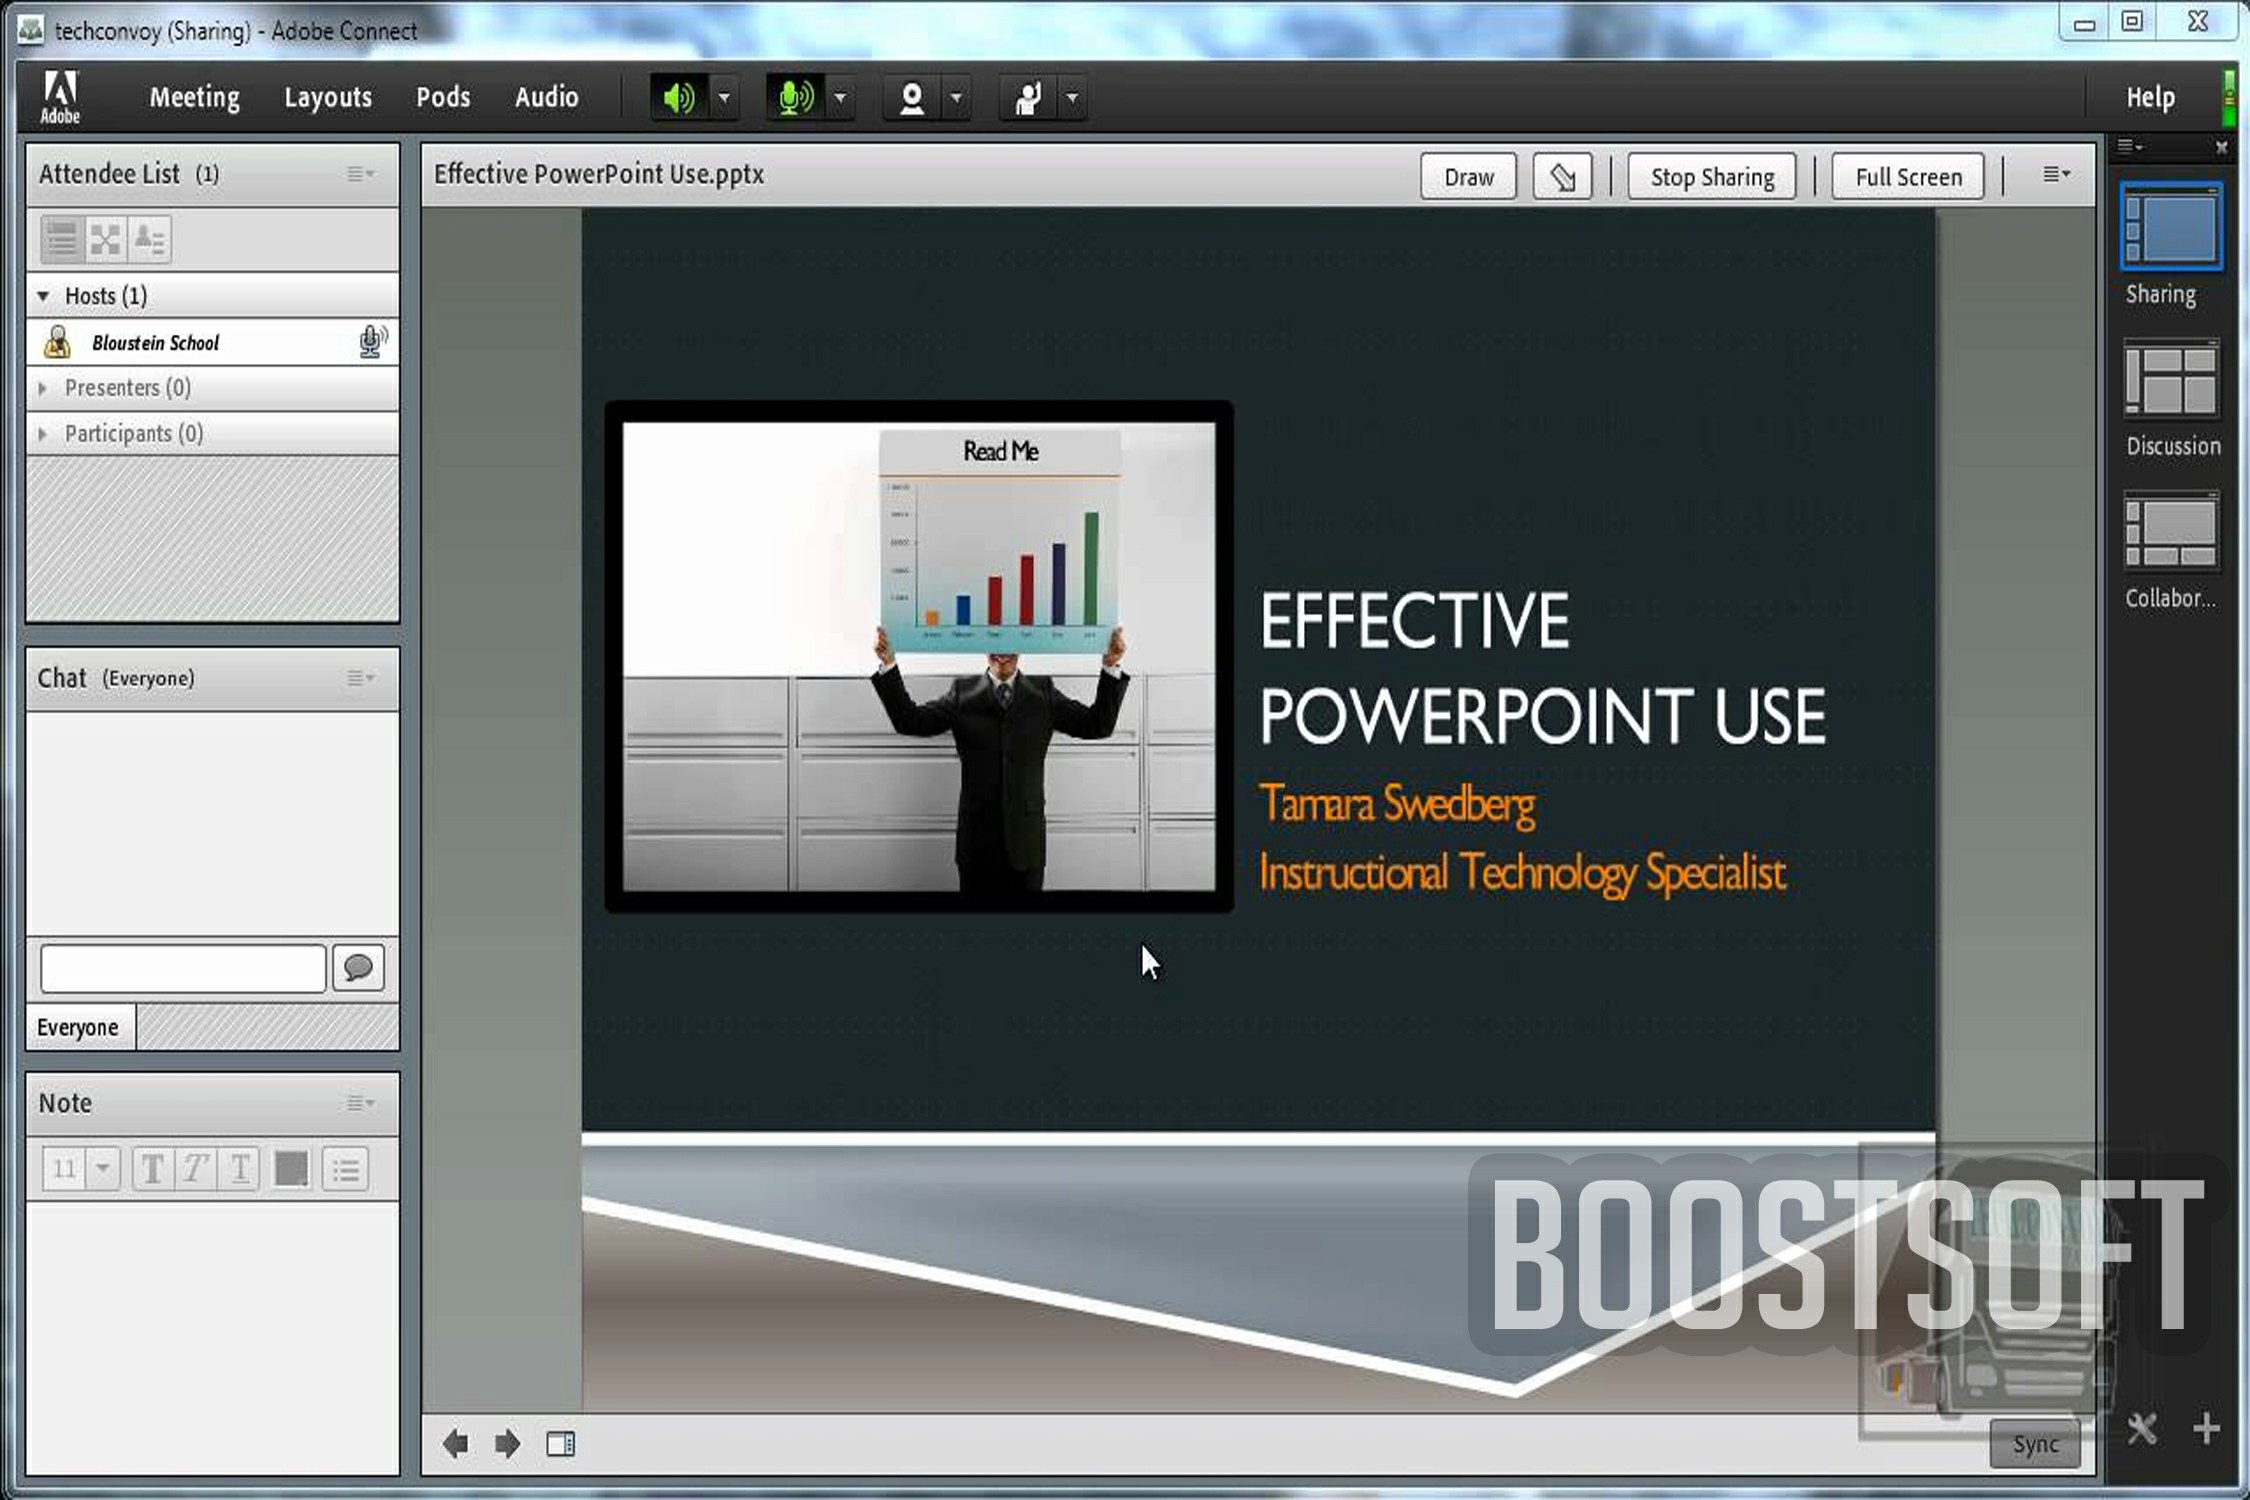Screen dimensions: 2250x1500
Task: Click the Stop Sharing button
Action: click(x=1712, y=177)
